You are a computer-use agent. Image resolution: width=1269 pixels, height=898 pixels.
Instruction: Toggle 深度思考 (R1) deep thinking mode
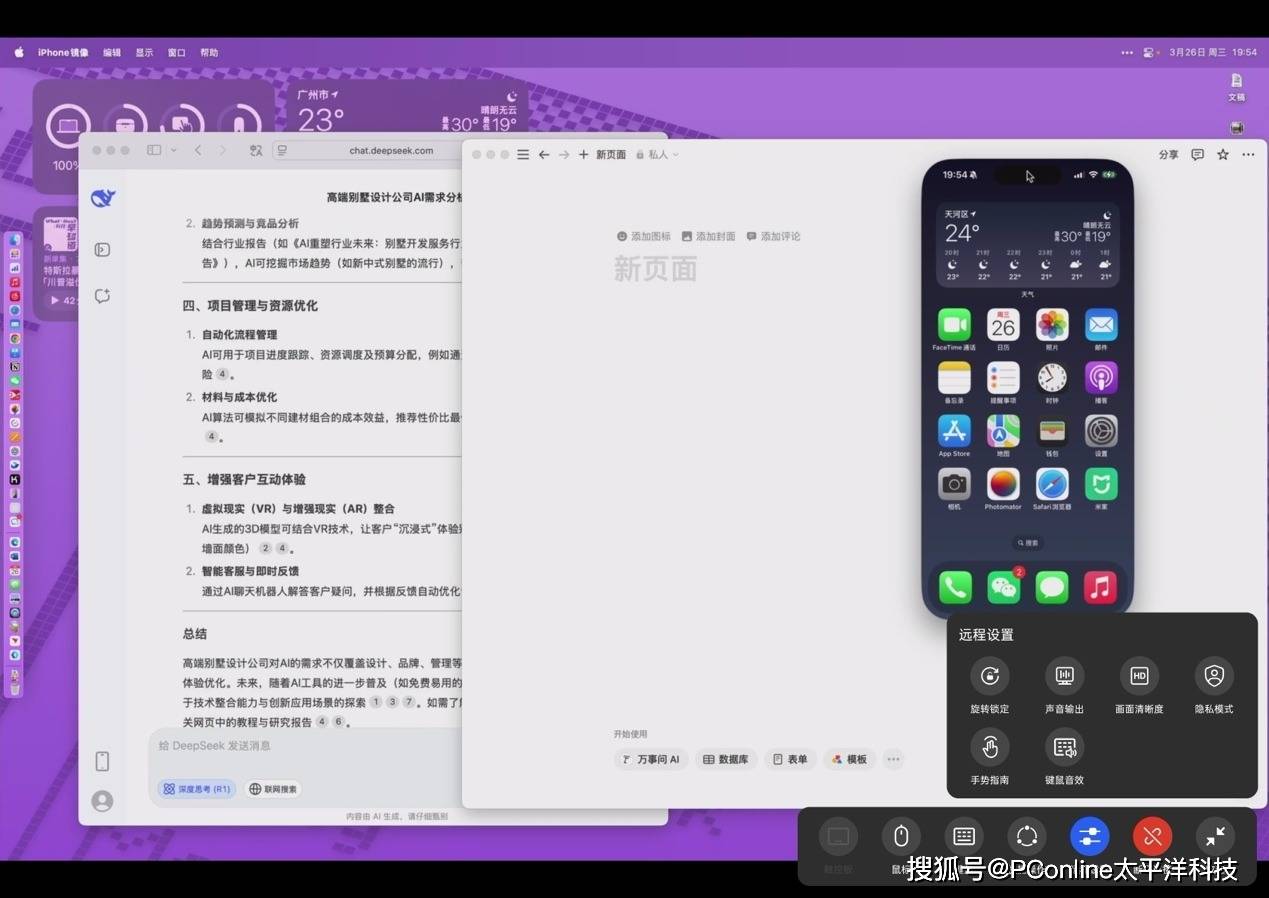(197, 789)
